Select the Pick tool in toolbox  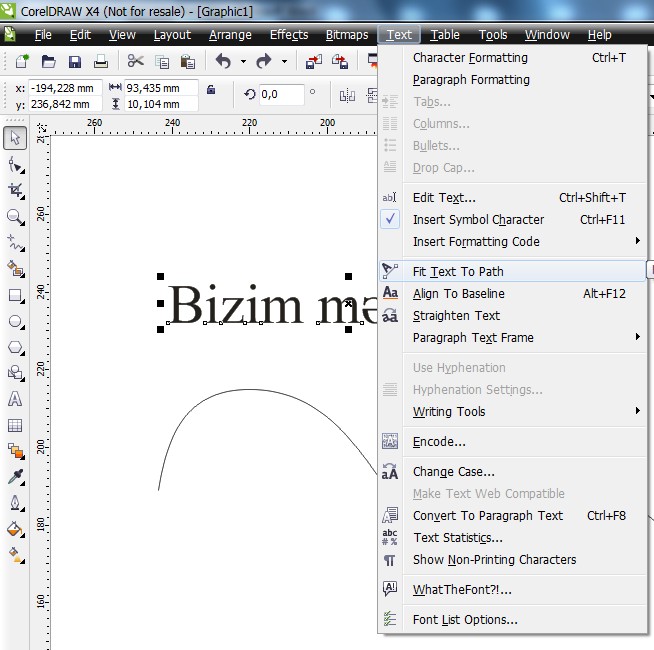15,138
